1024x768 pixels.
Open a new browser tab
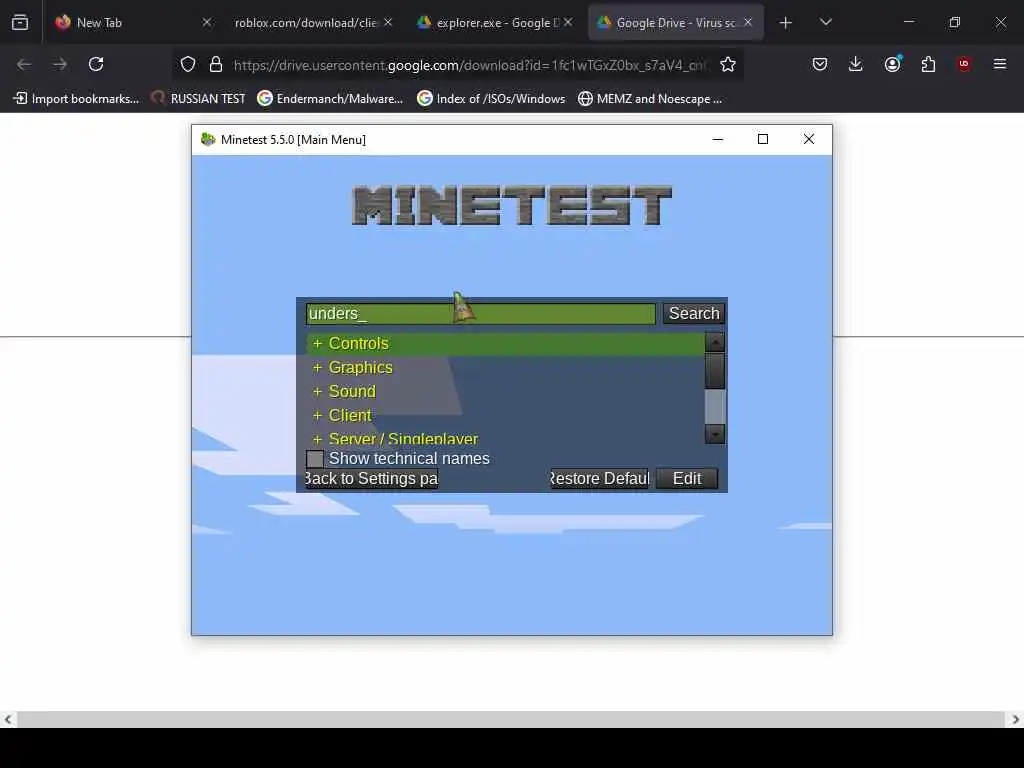click(x=786, y=23)
